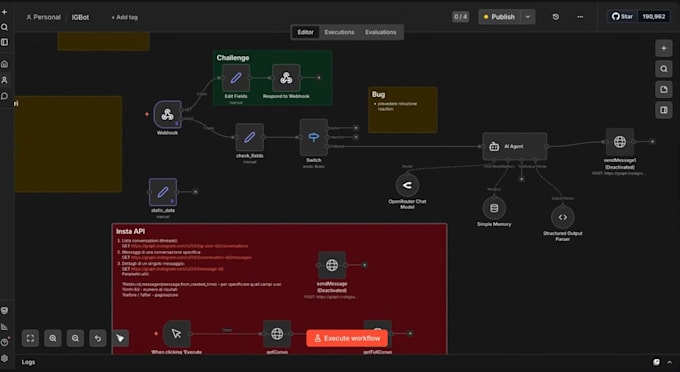Select the getConvo HTTP node
The width and height of the screenshot is (680, 372).
(277, 333)
